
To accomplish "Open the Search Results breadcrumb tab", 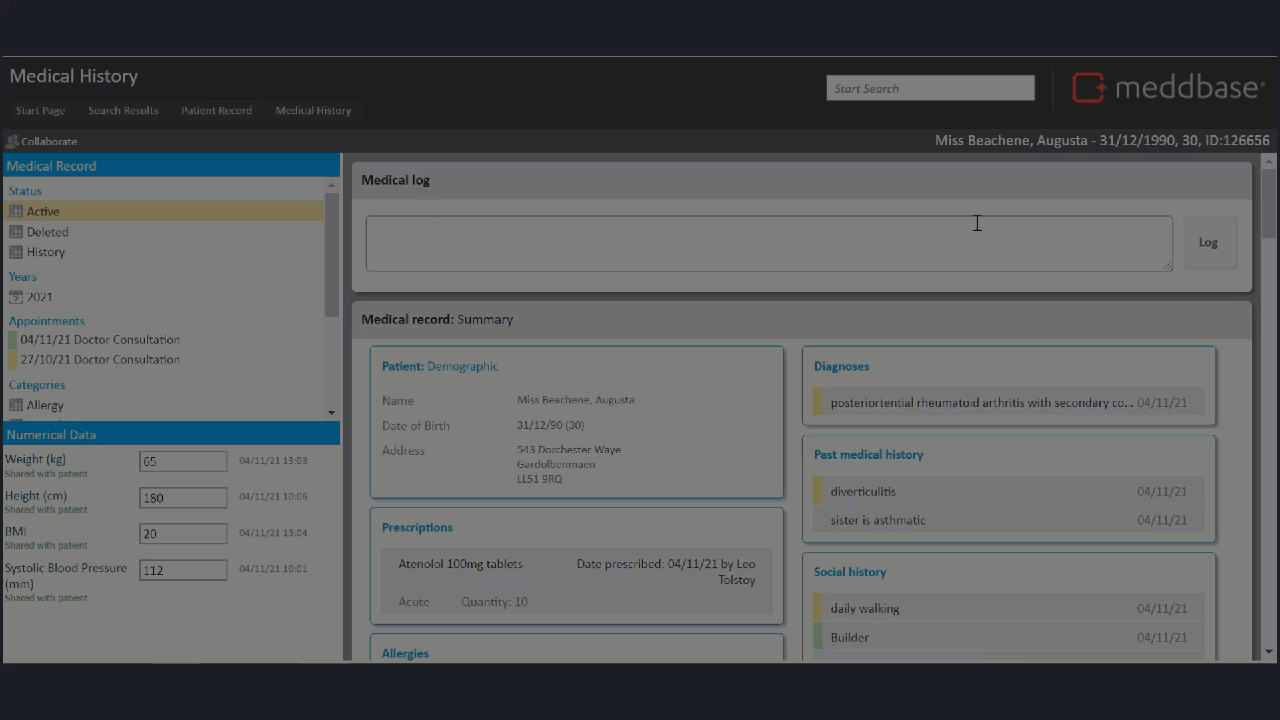I will [x=123, y=111].
